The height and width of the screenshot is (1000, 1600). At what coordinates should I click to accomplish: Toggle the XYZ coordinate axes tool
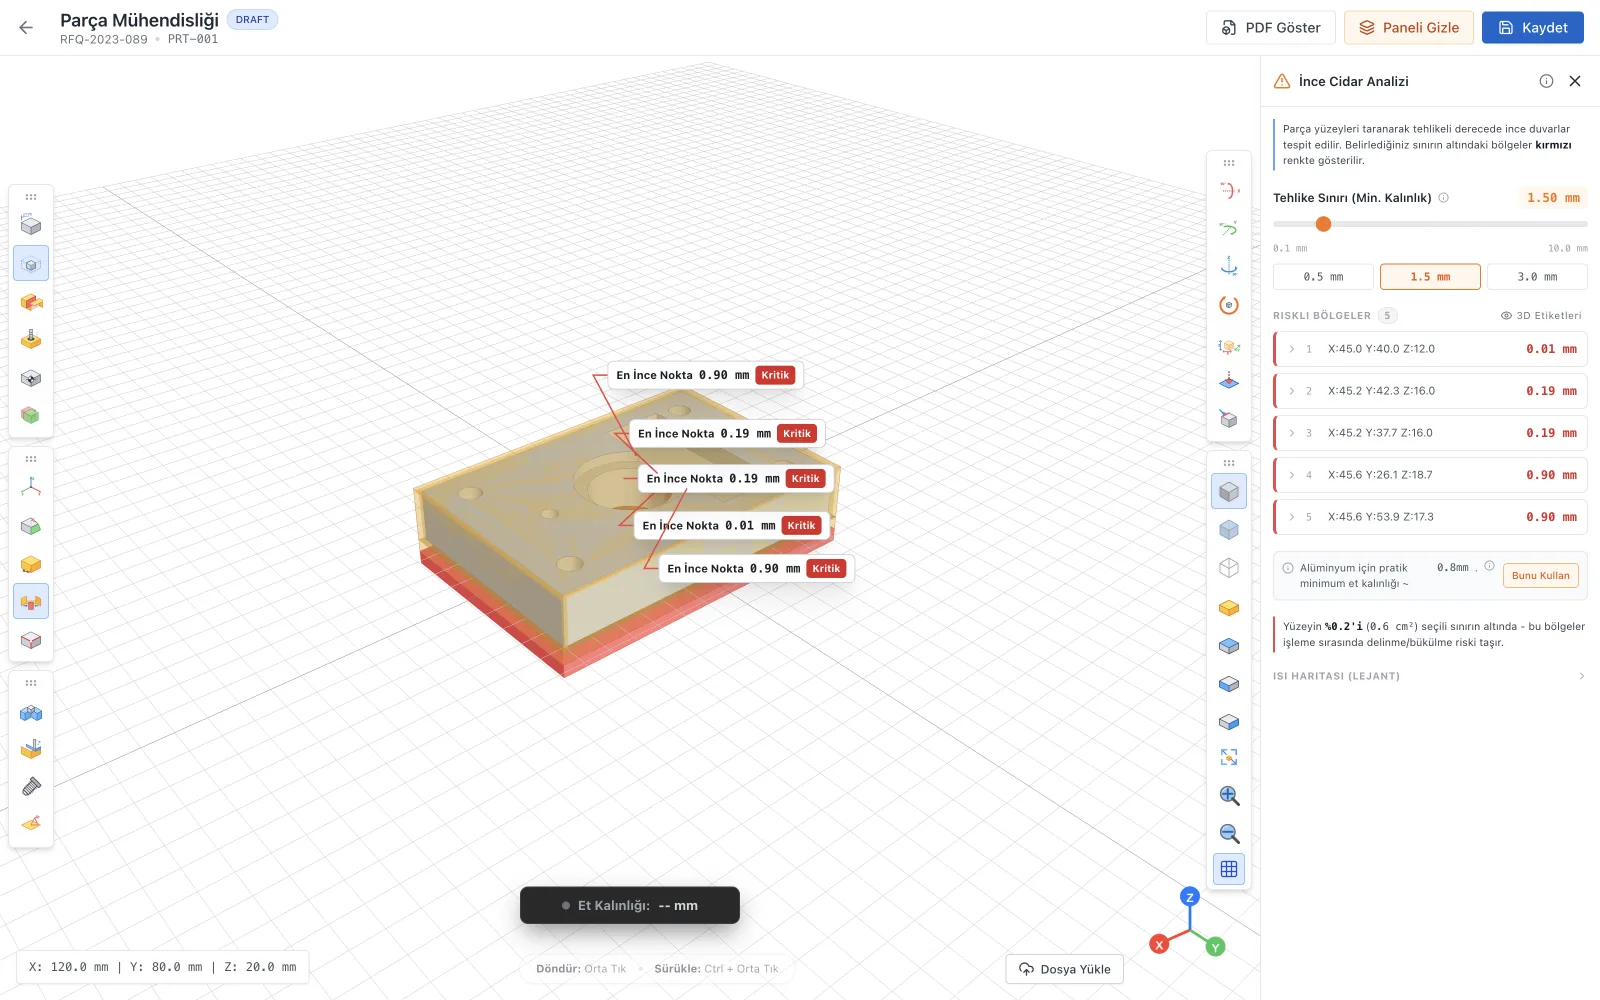(31, 487)
